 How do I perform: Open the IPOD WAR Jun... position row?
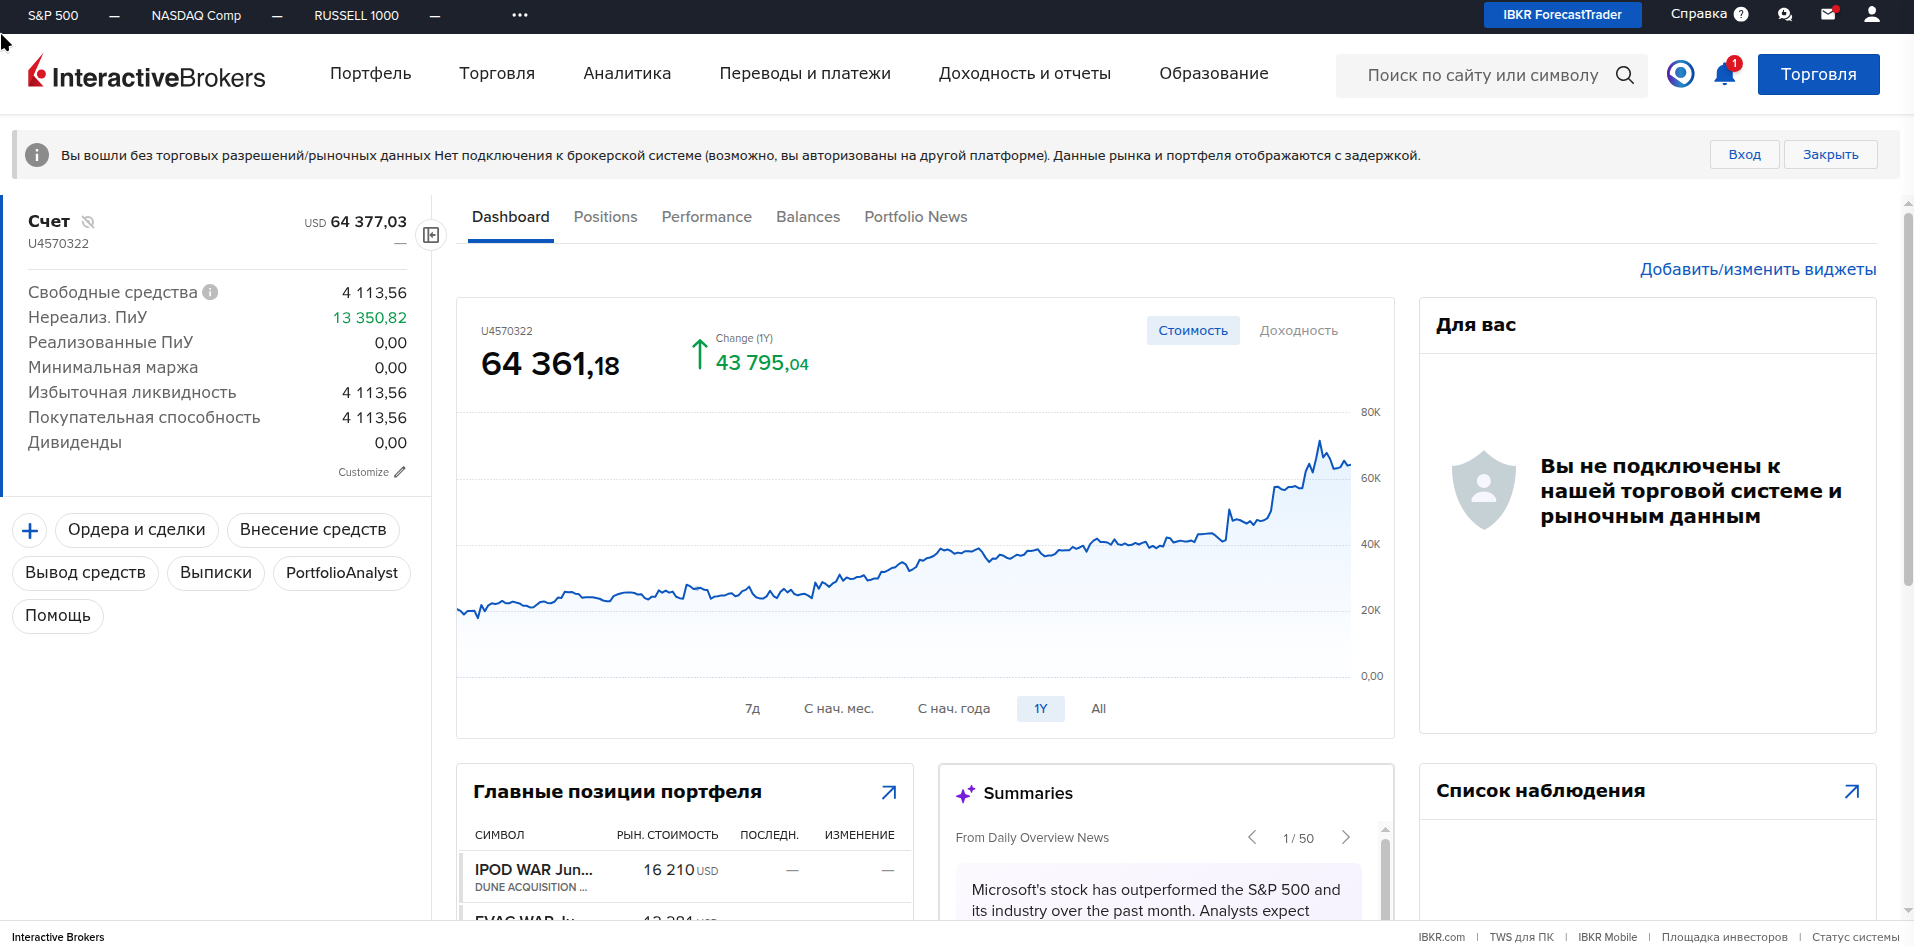pyautogui.click(x=686, y=877)
